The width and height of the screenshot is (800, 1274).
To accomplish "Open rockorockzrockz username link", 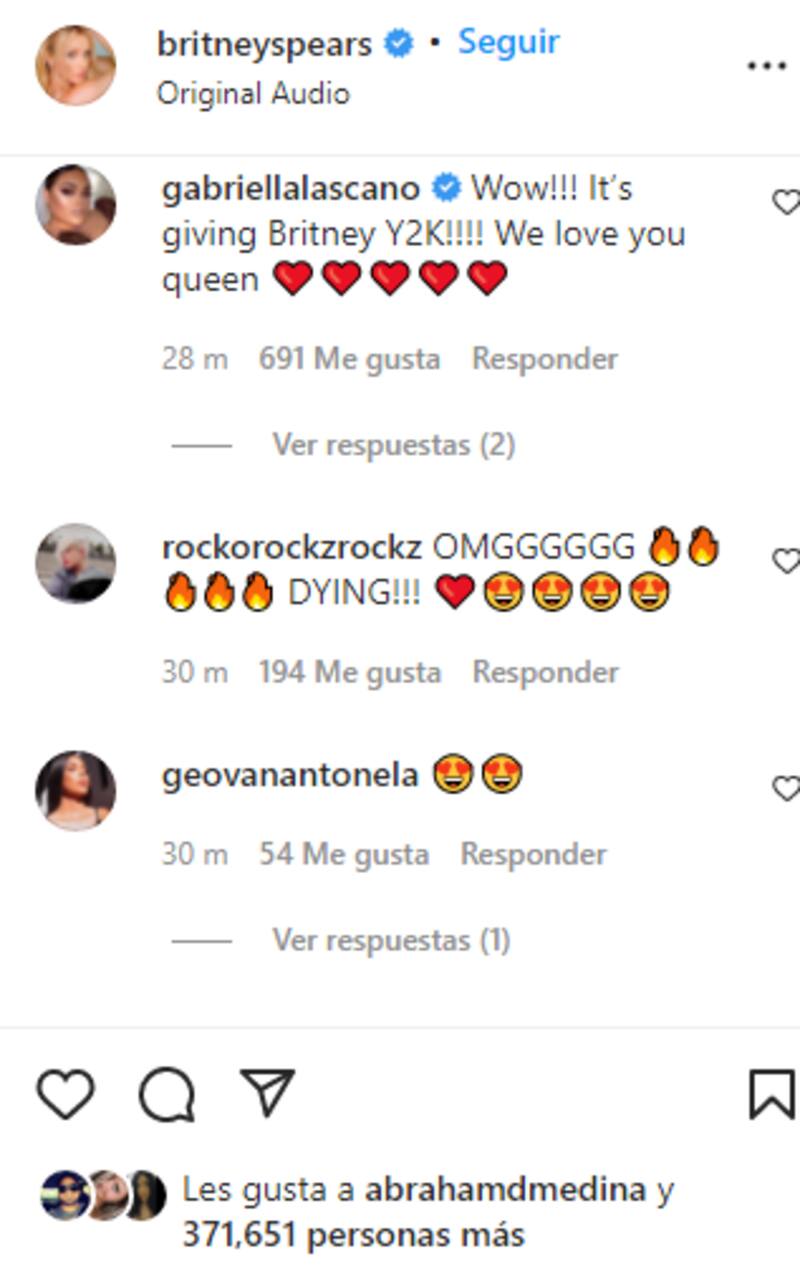I will [291, 548].
